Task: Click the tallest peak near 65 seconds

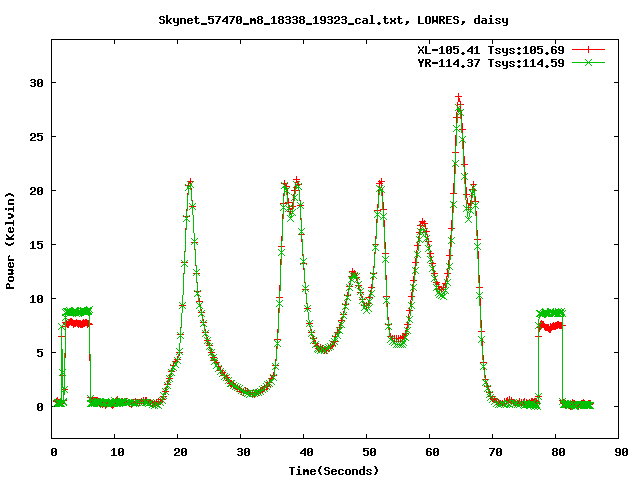Action: click(x=459, y=98)
